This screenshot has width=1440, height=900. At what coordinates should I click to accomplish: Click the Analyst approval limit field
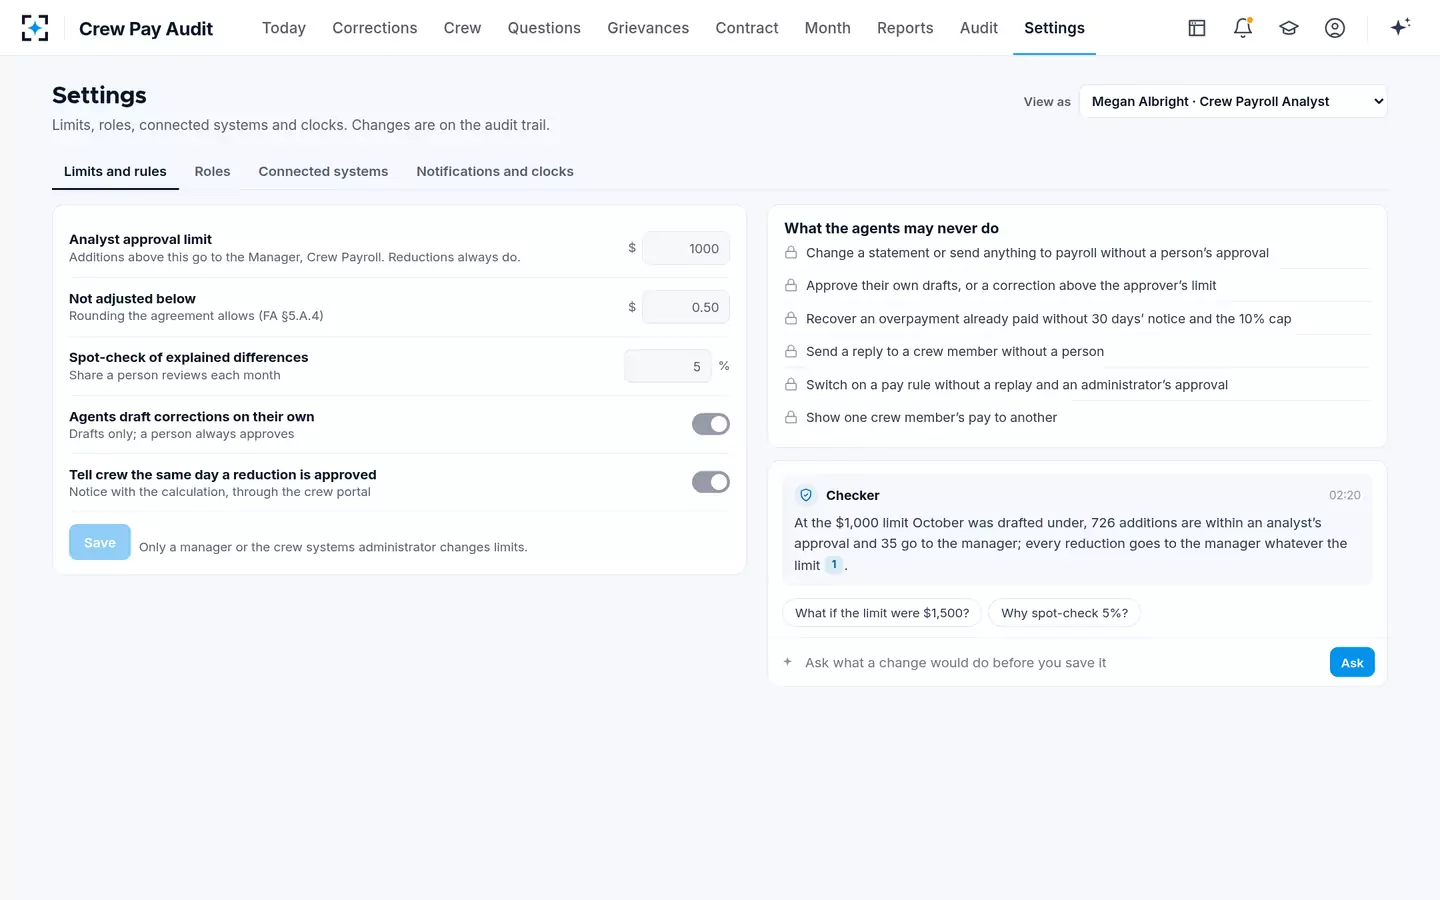click(x=686, y=248)
